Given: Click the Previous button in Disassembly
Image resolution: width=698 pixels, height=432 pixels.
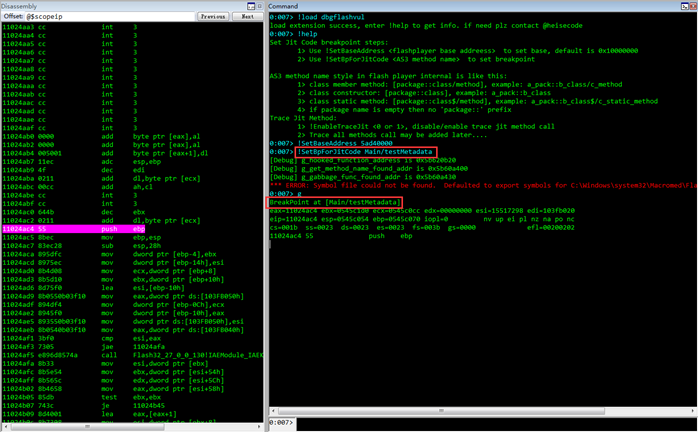Looking at the screenshot, I should (x=213, y=16).
